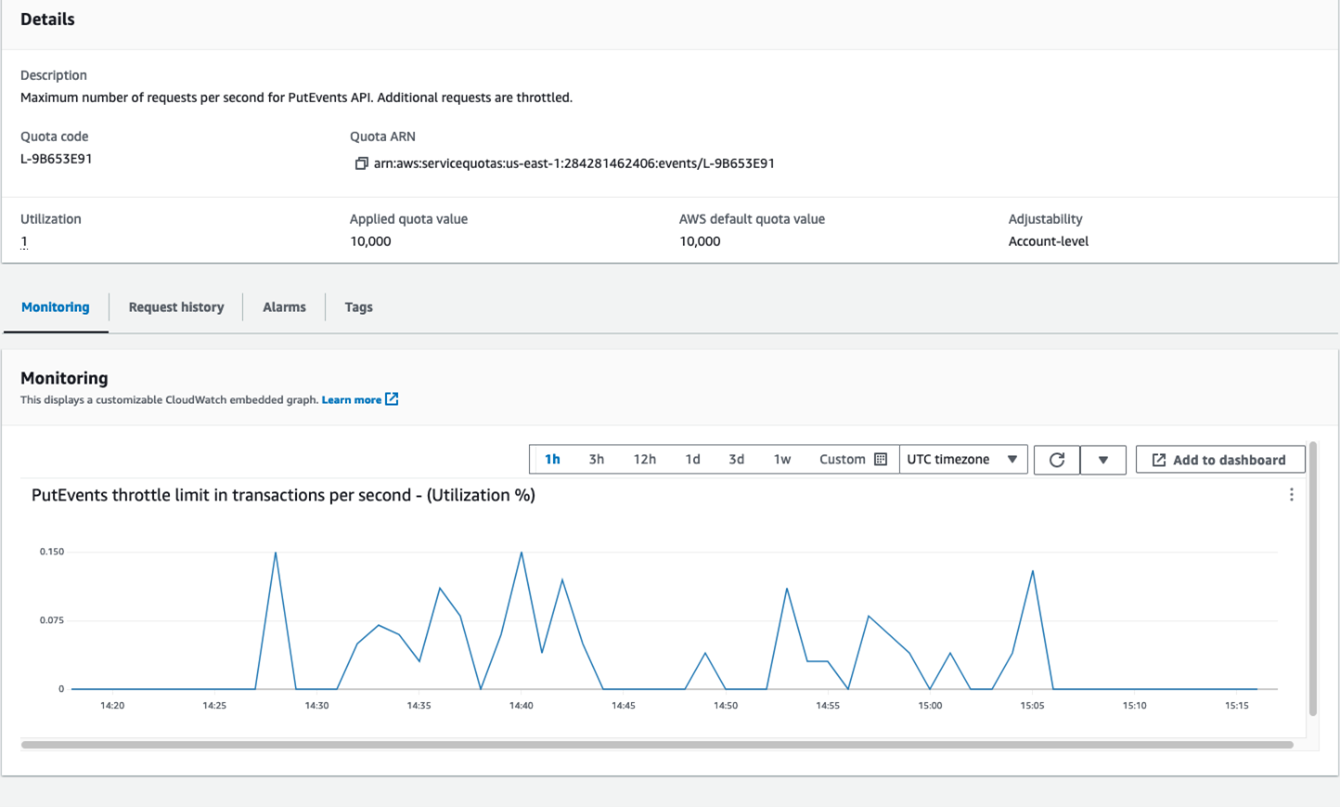Select the 3h time range

596,459
